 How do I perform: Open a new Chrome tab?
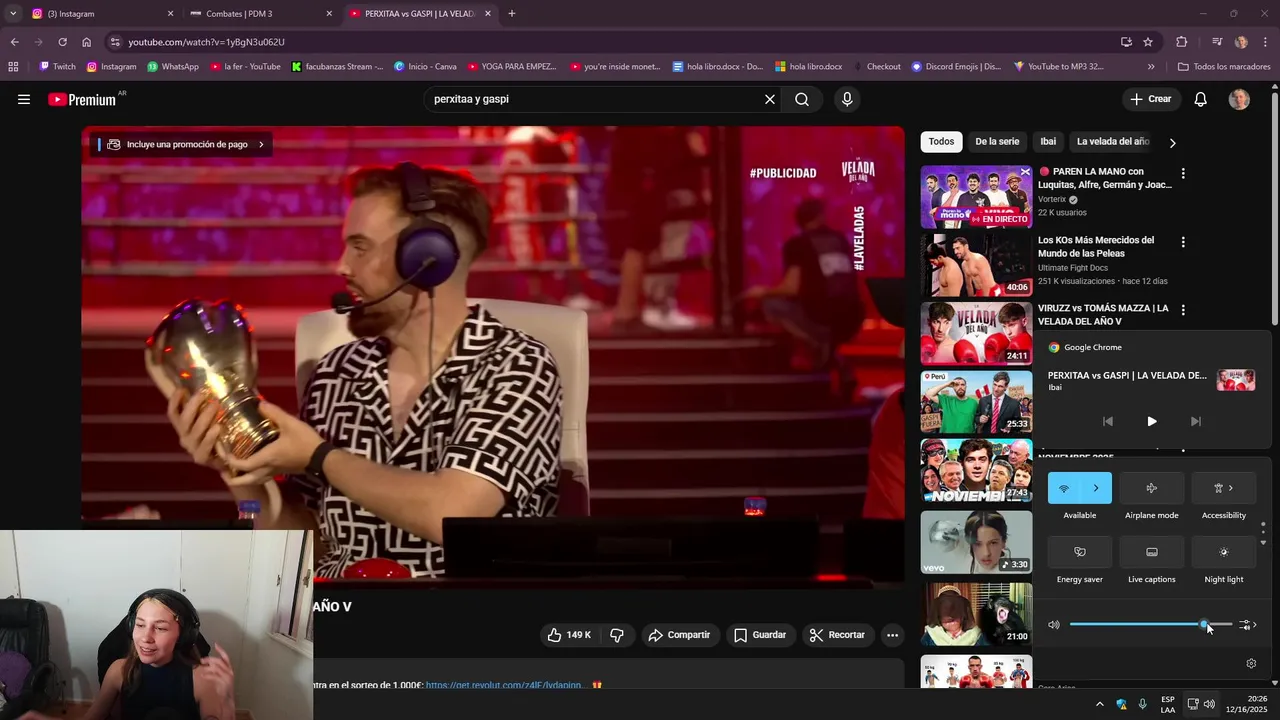[x=512, y=14]
